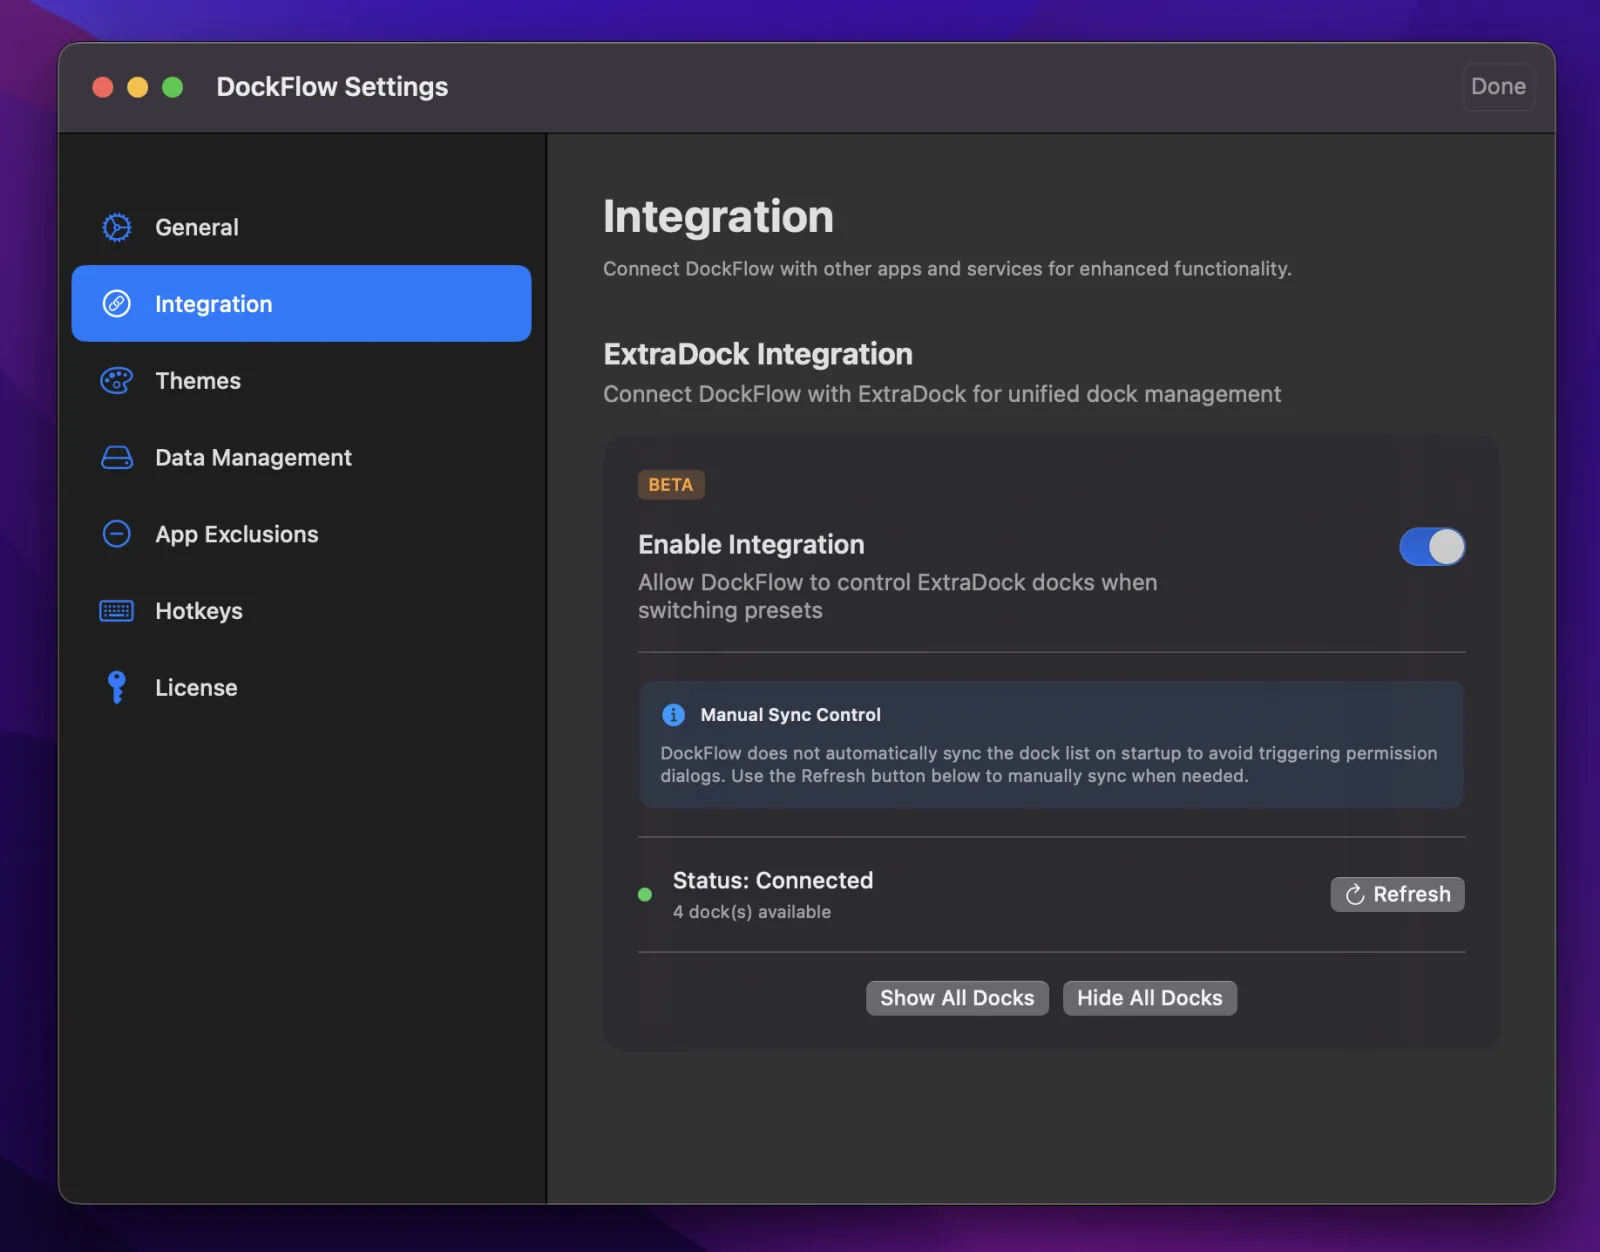
Task: Click the Done button
Action: (x=1498, y=87)
